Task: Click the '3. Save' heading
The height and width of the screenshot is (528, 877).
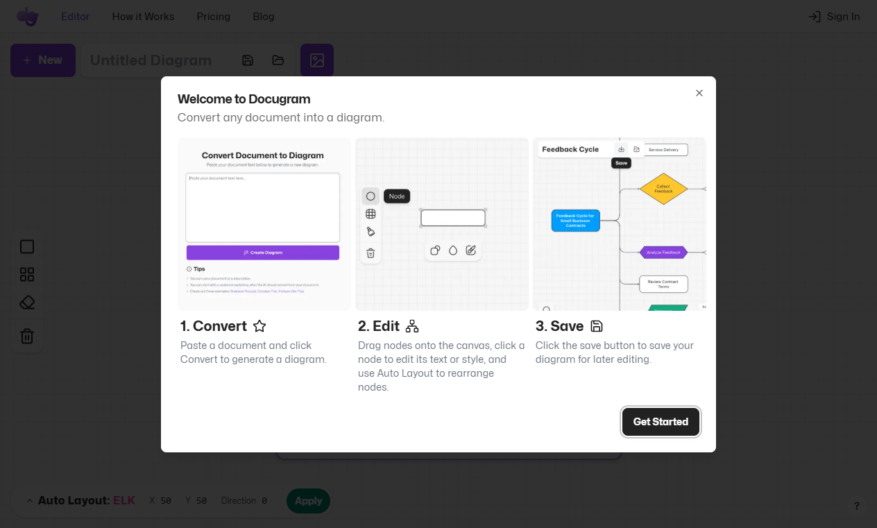Action: click(559, 326)
